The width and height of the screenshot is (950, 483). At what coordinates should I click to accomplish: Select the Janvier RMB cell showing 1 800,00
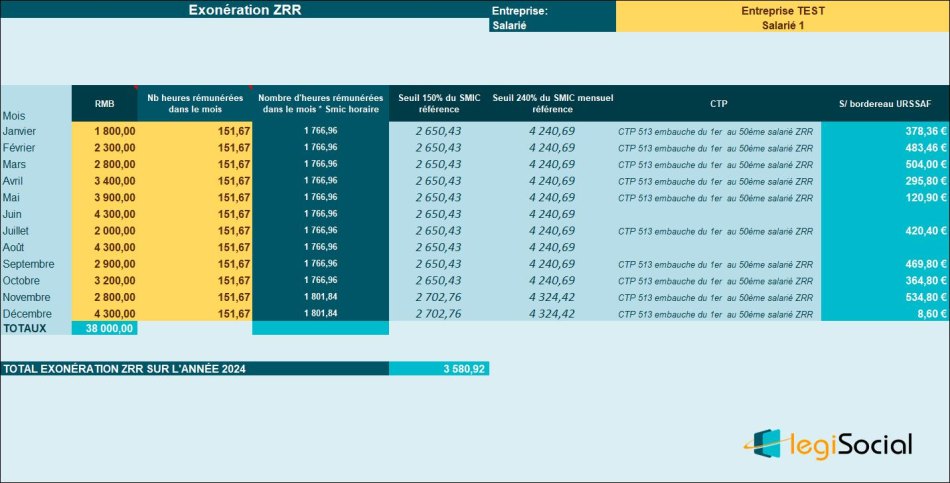(x=104, y=131)
